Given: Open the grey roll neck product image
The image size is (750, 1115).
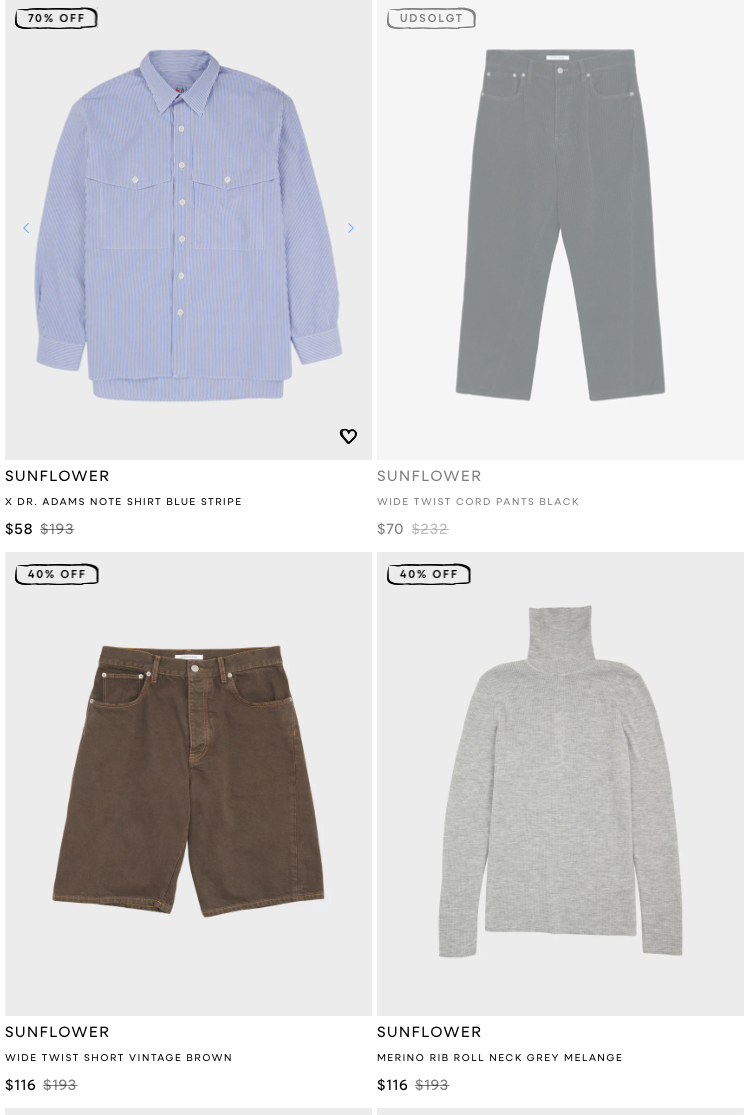Looking at the screenshot, I should coord(560,784).
